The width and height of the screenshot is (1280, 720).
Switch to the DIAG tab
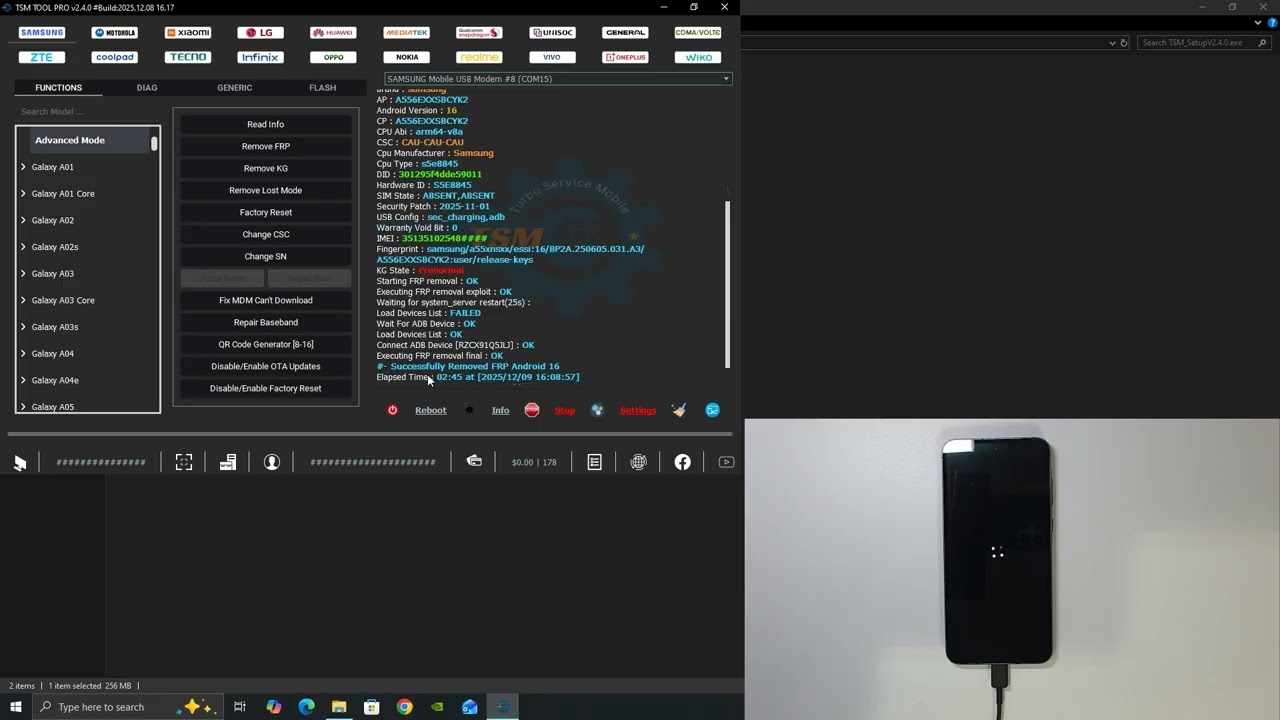pyautogui.click(x=147, y=88)
